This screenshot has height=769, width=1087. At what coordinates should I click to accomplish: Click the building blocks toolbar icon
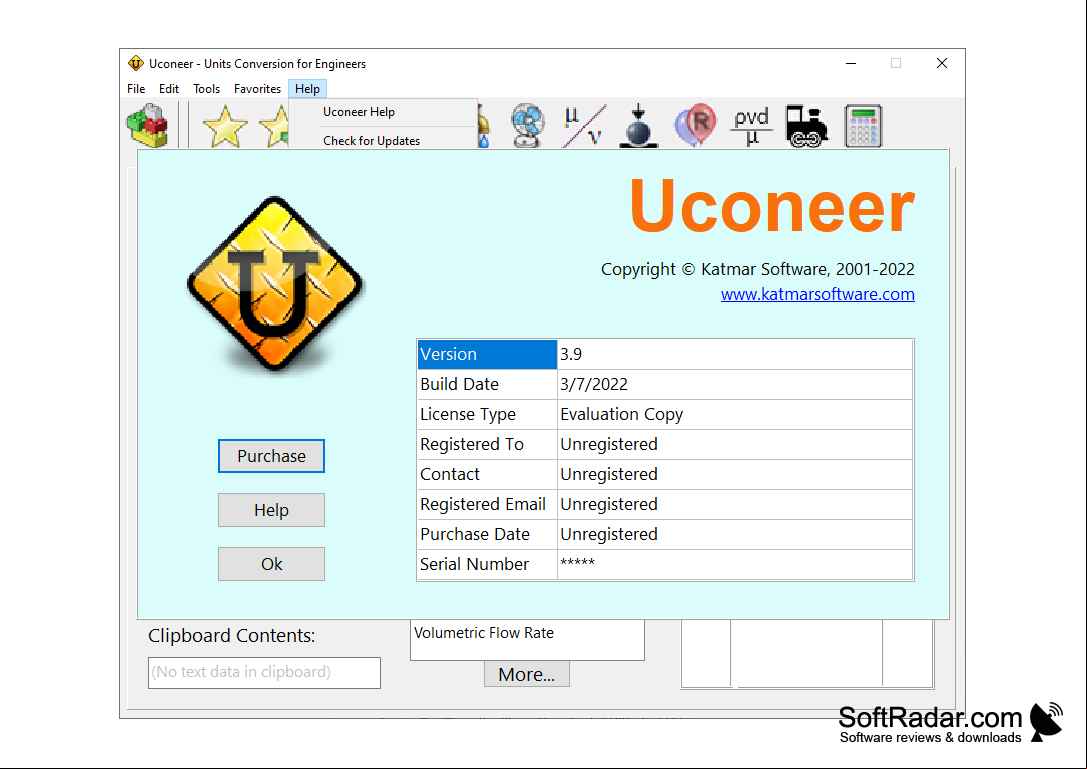point(147,126)
